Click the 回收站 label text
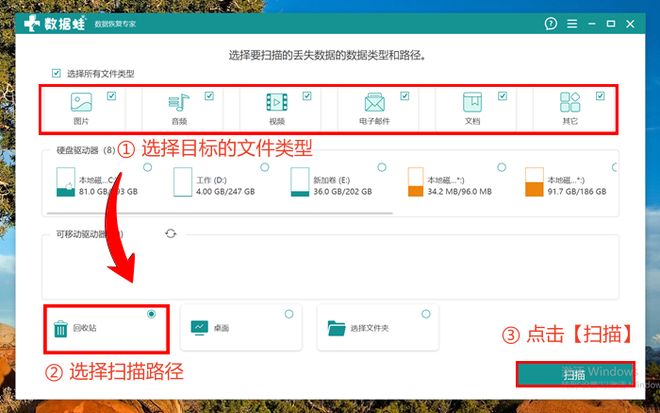 point(85,328)
